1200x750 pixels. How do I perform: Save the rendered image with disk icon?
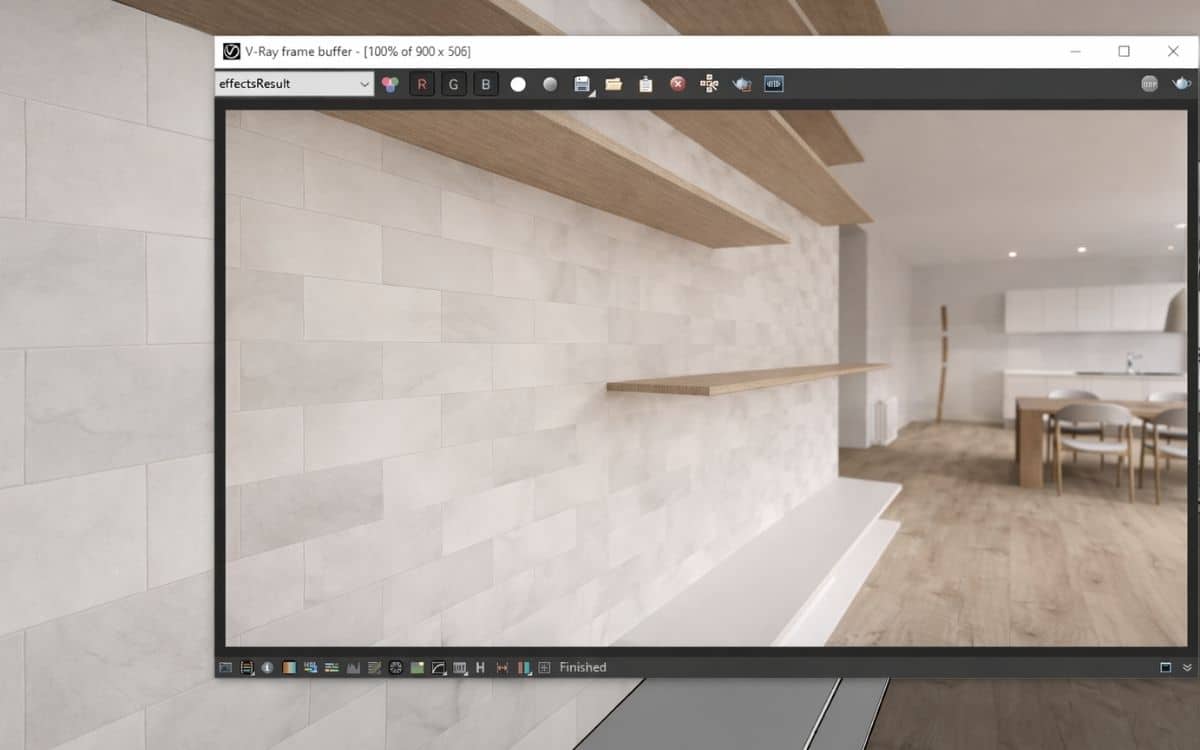click(582, 84)
